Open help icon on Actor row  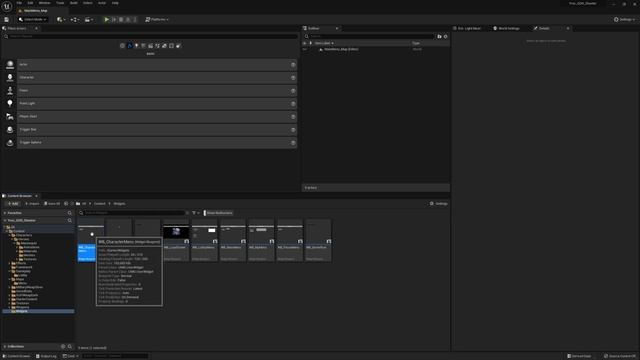pyautogui.click(x=293, y=64)
